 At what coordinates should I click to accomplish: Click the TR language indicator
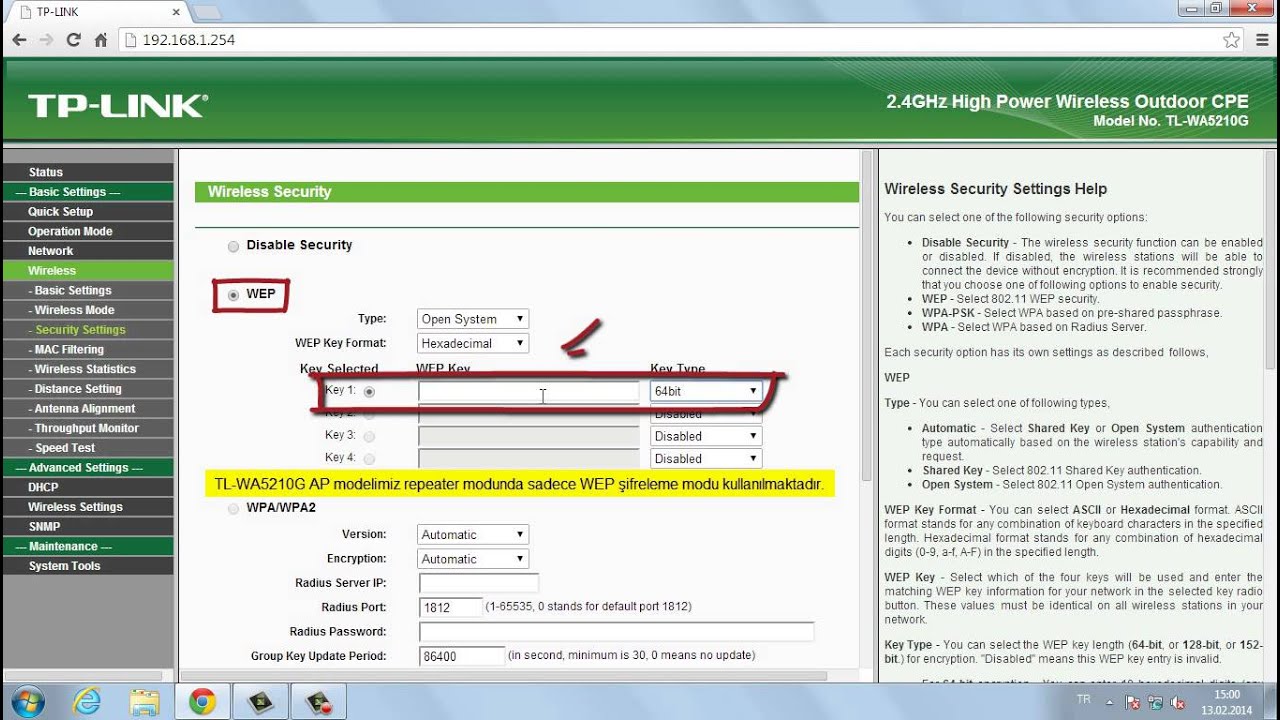point(1084,701)
